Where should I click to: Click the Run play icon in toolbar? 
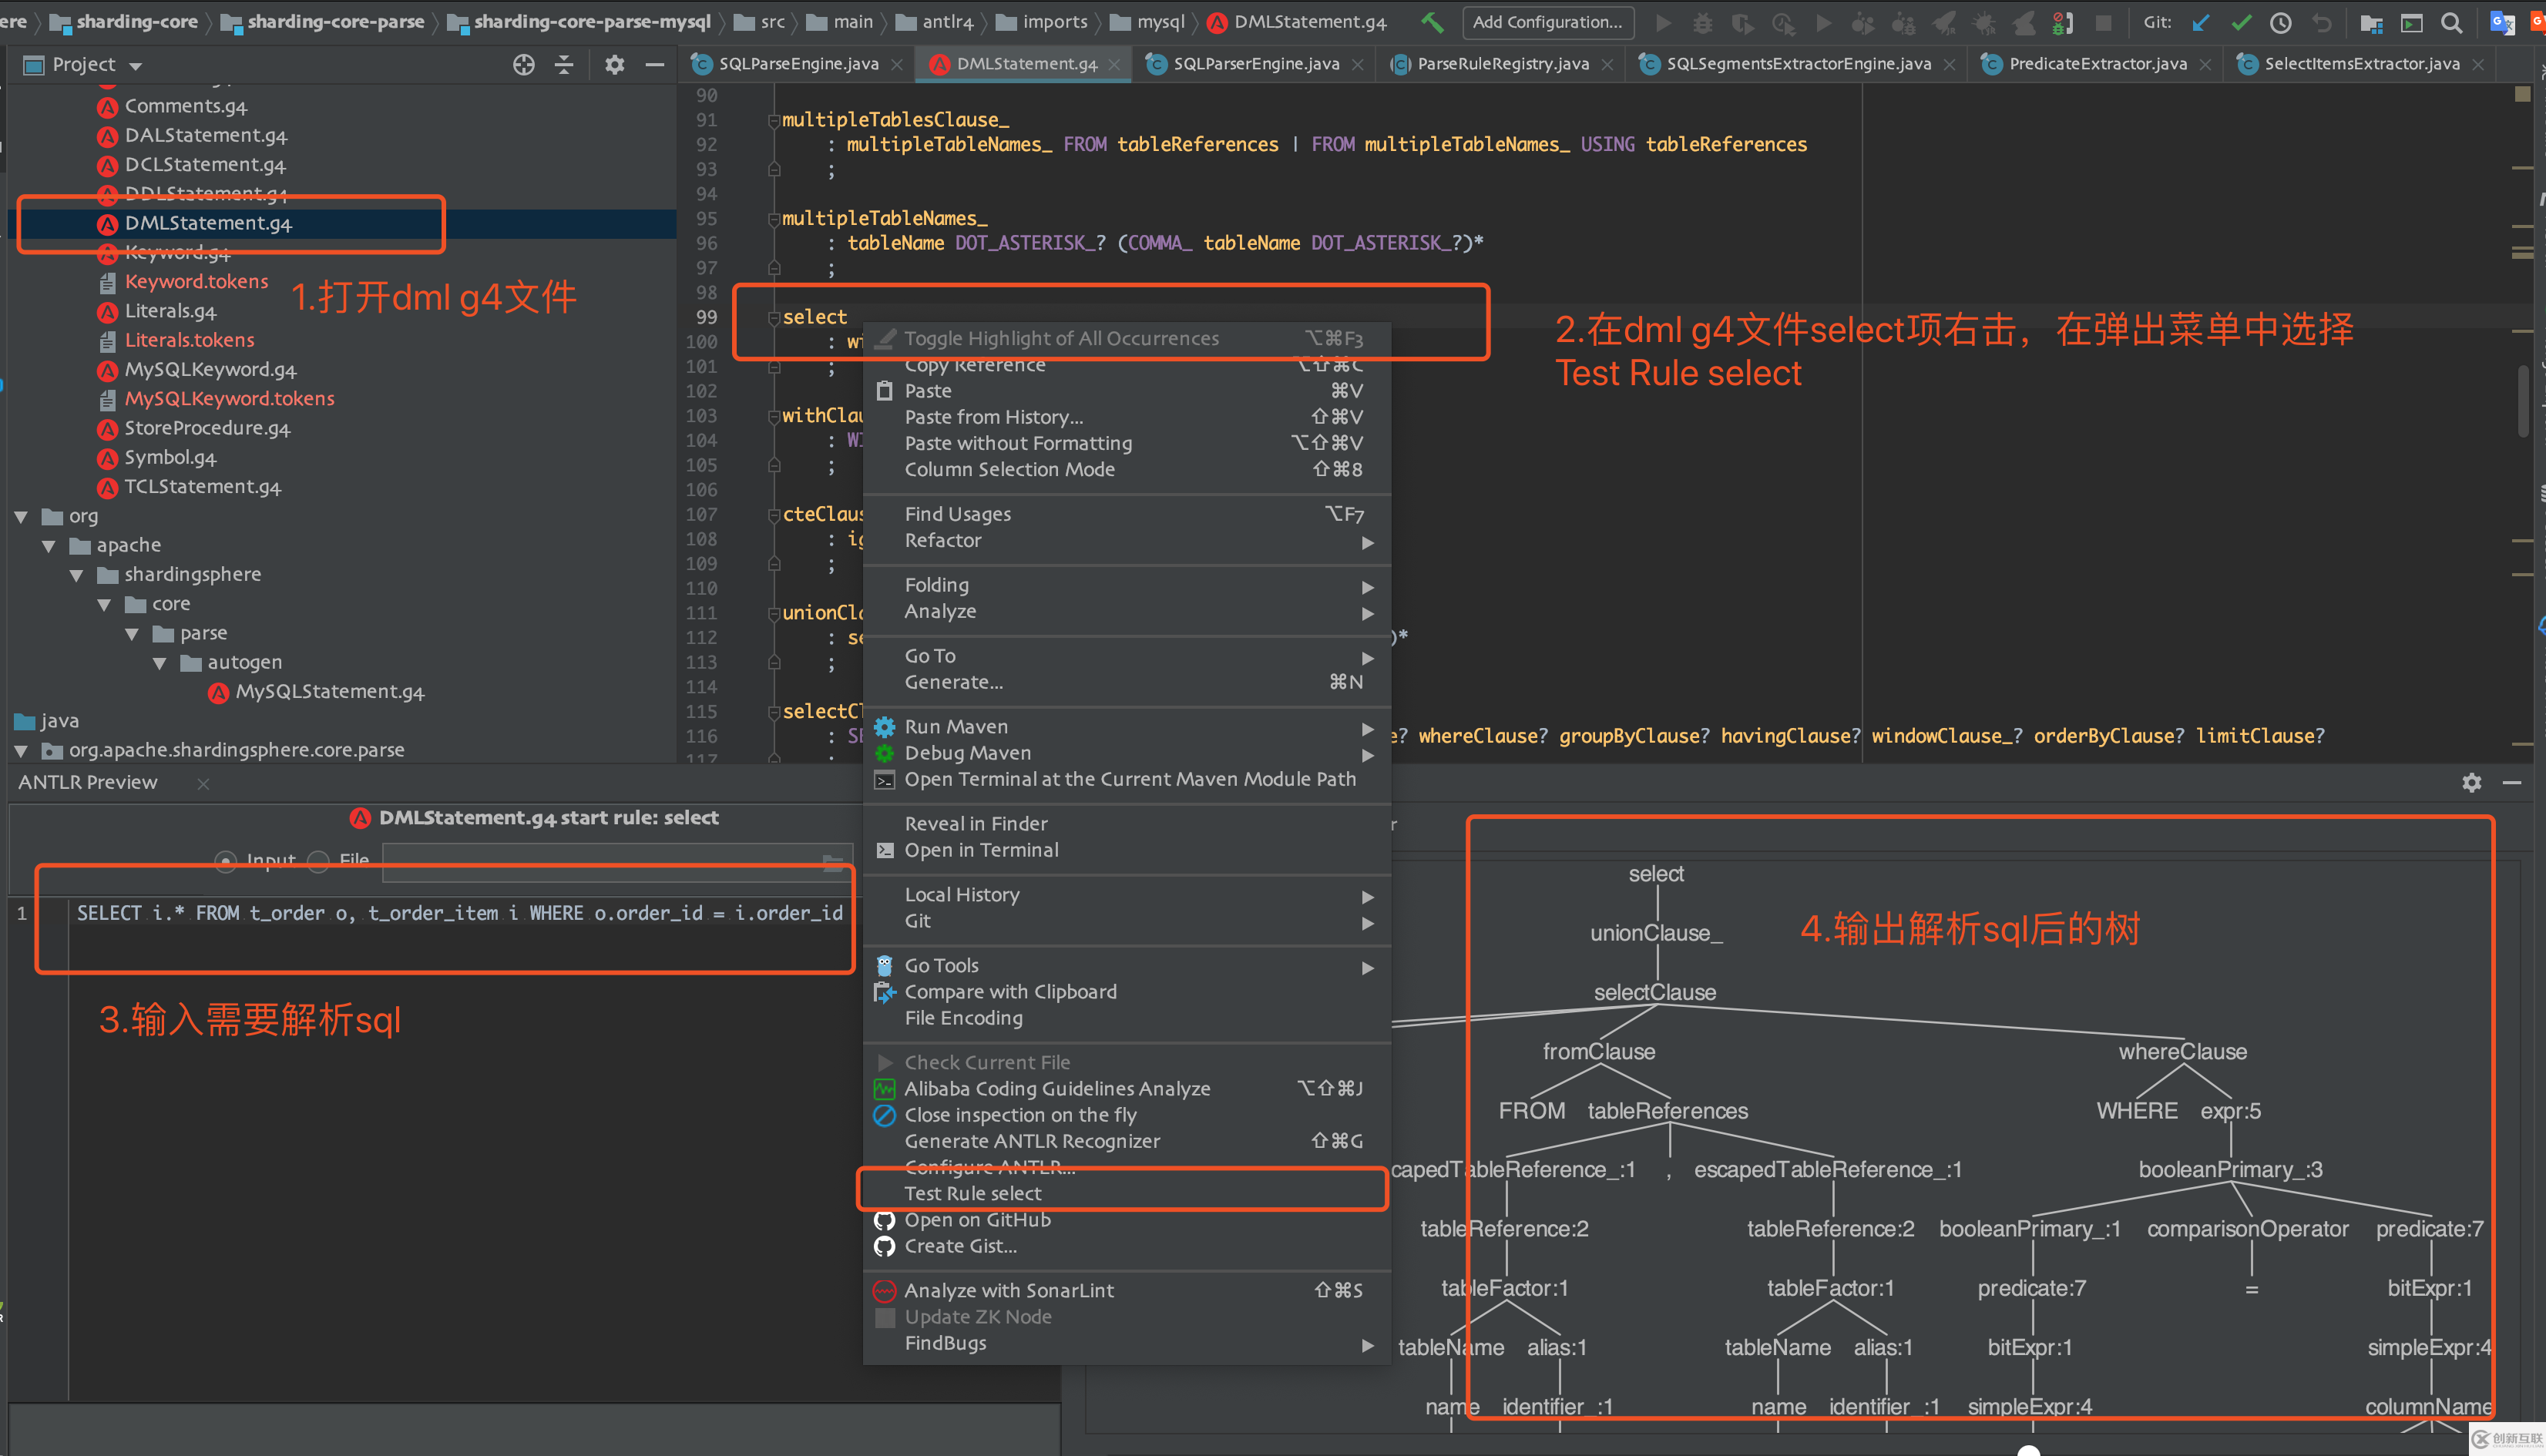point(1664,22)
